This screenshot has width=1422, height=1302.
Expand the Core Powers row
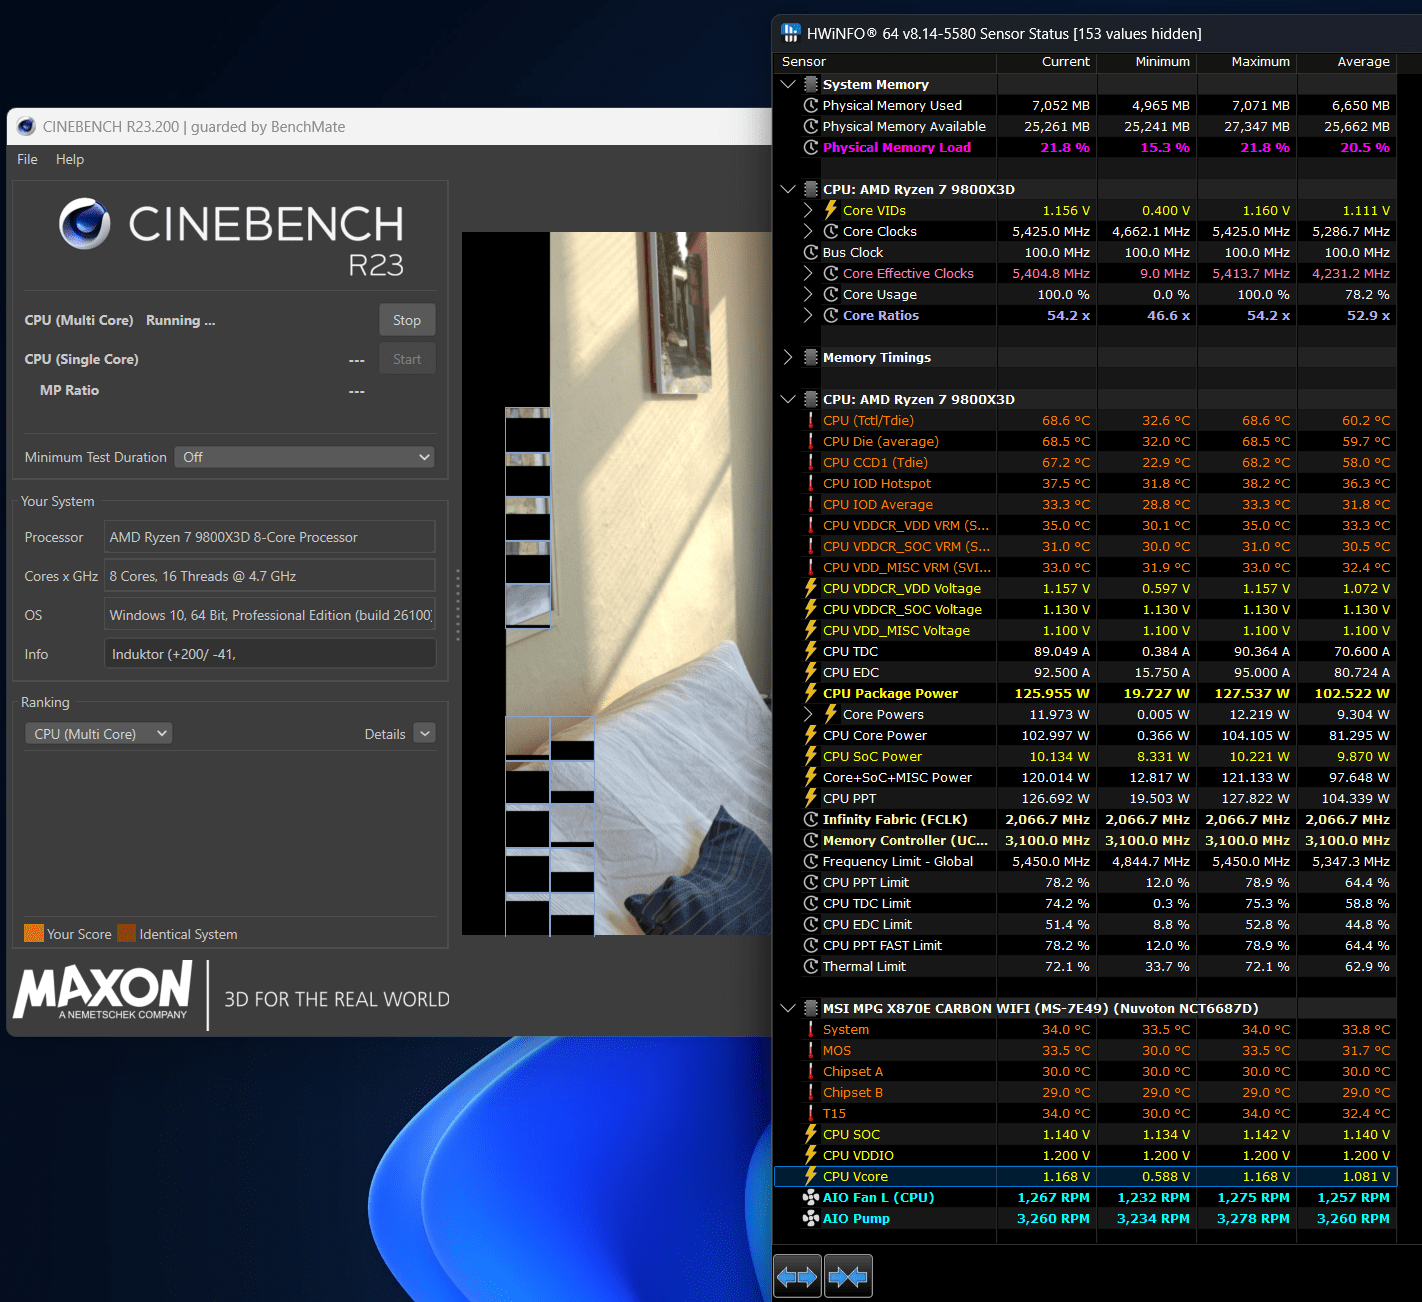click(x=808, y=714)
